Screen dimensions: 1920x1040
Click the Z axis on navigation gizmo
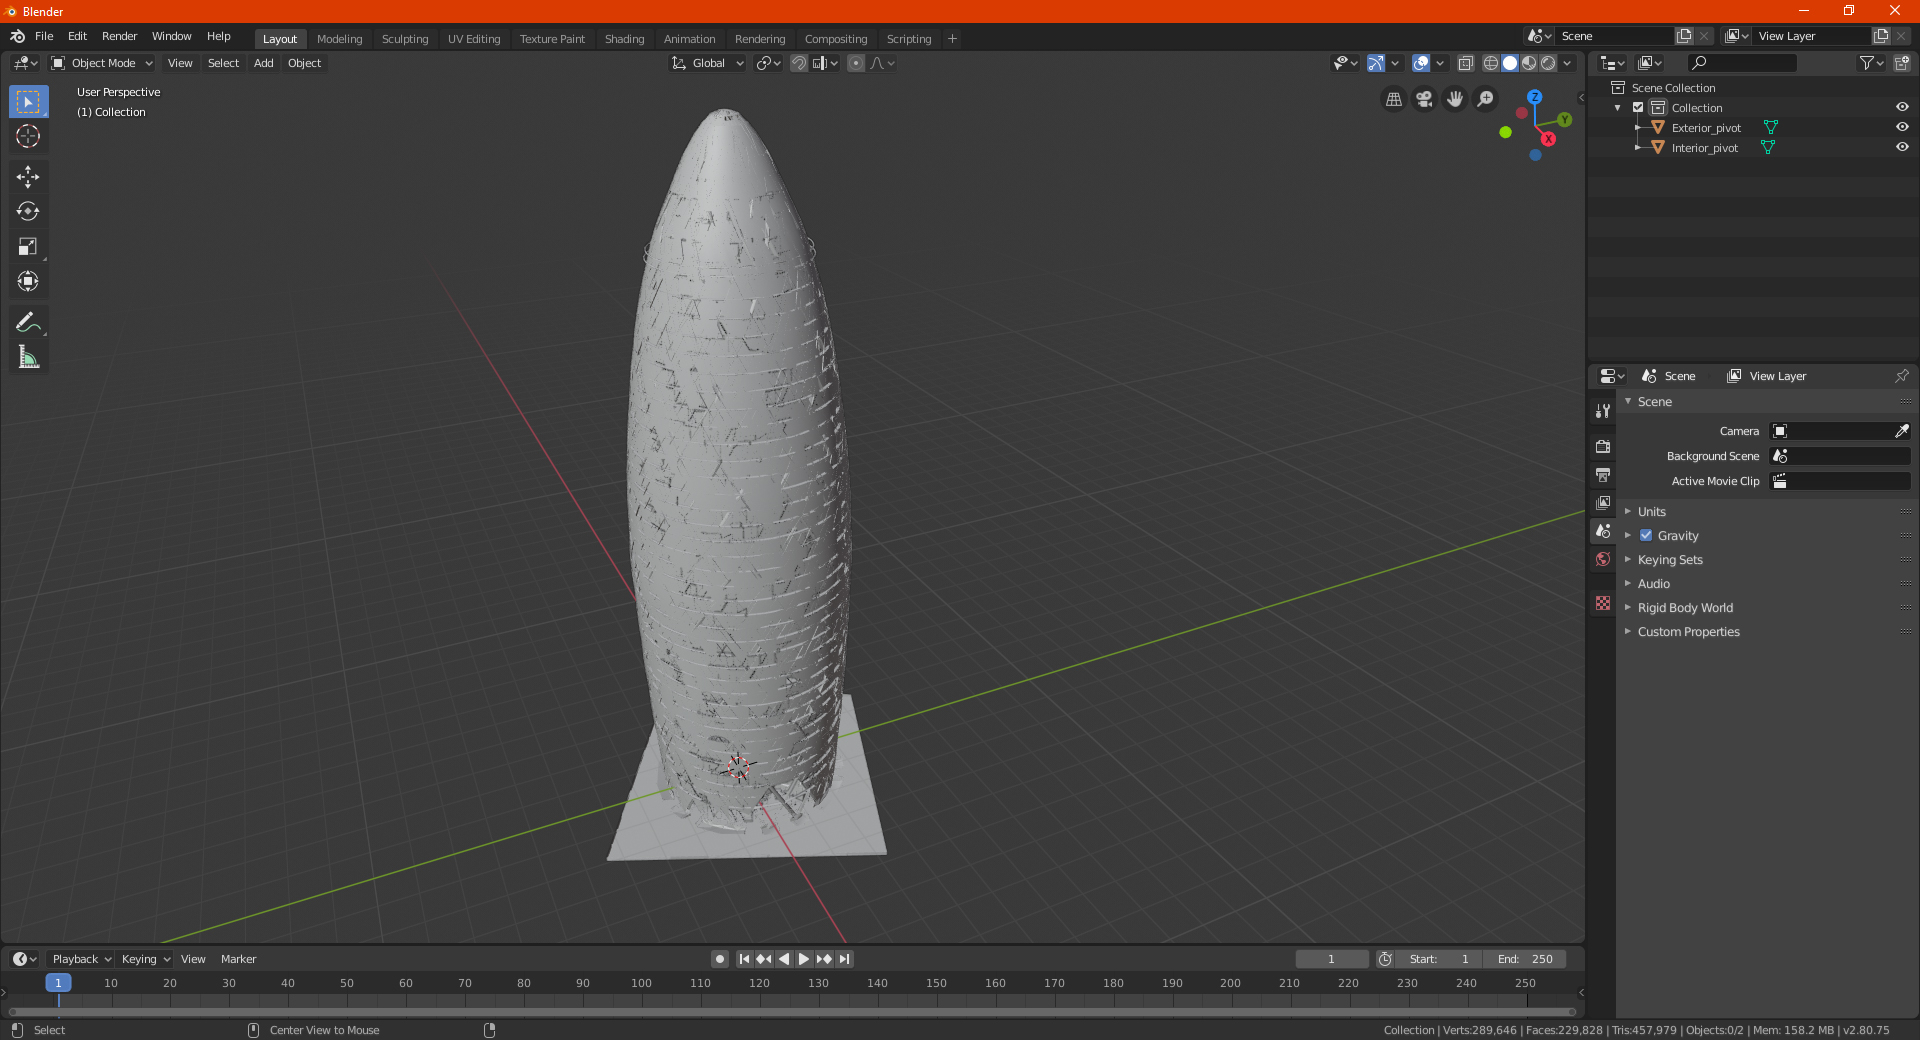point(1535,97)
